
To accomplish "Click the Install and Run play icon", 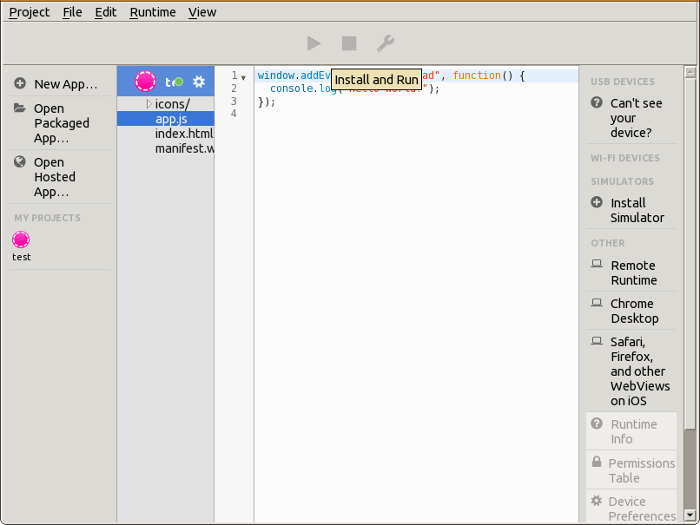I will pyautogui.click(x=314, y=43).
